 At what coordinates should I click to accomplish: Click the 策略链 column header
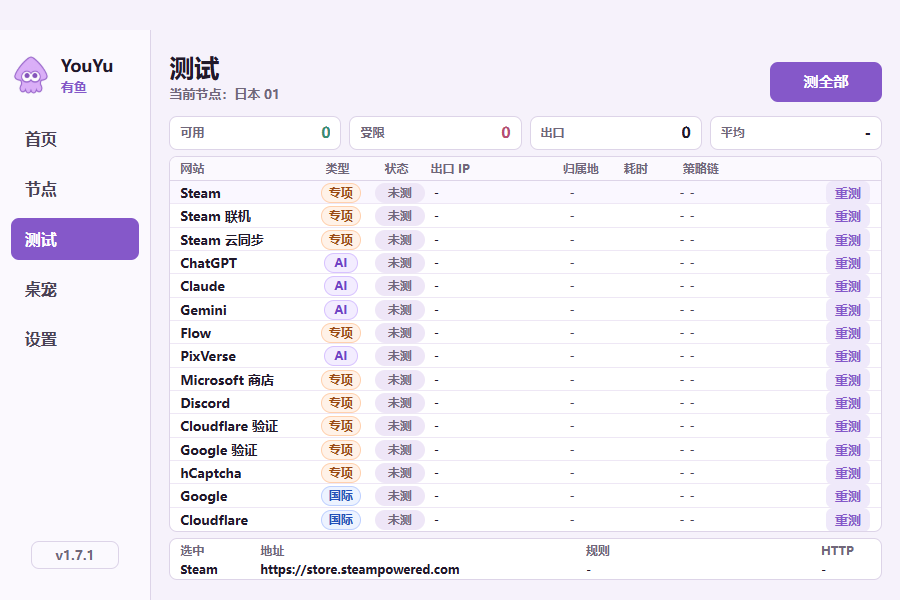point(701,169)
